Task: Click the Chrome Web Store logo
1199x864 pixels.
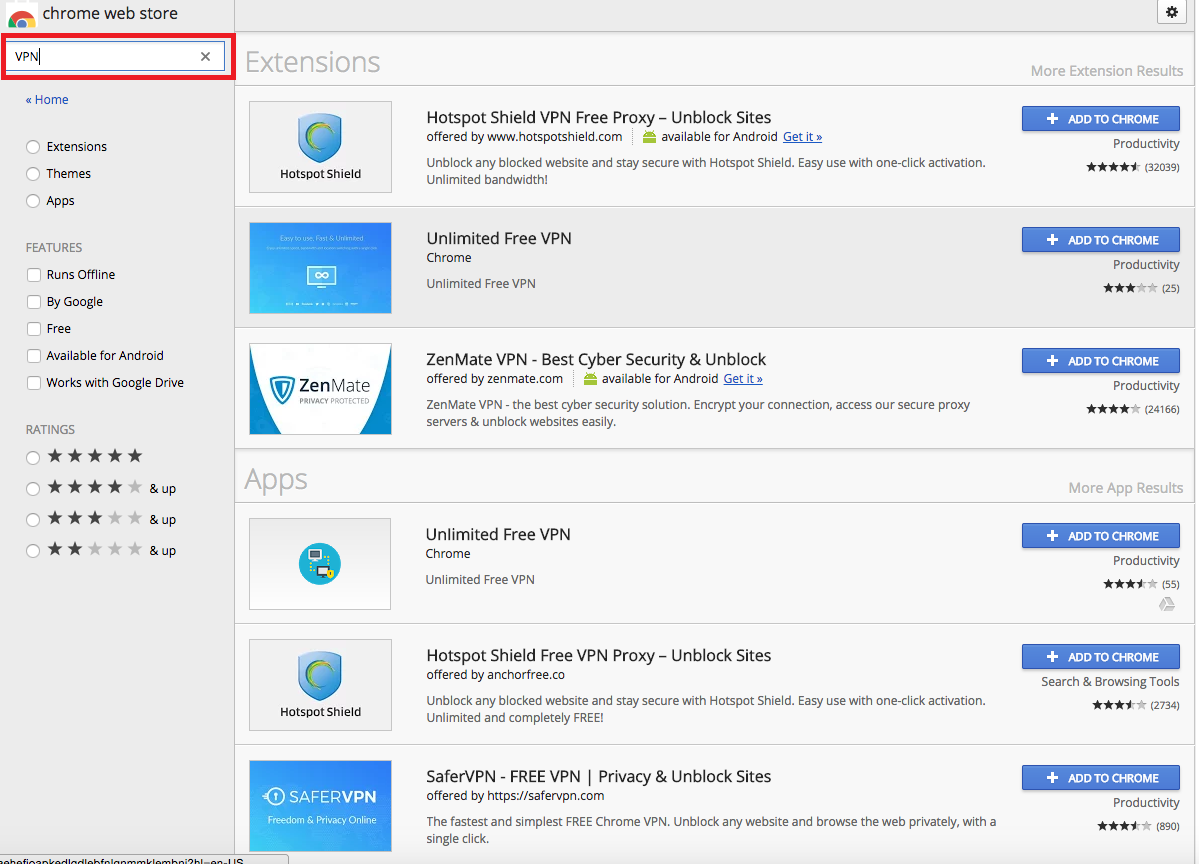Action: [21, 15]
